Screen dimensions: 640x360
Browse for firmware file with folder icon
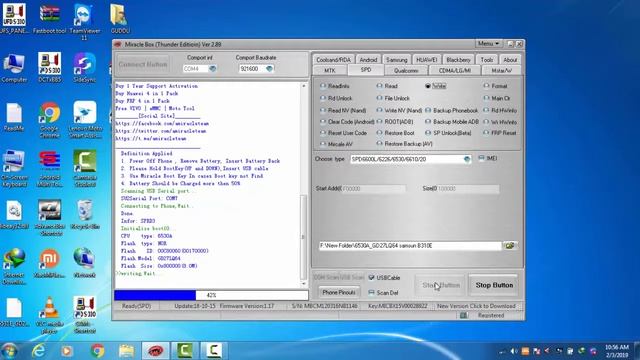coord(510,246)
